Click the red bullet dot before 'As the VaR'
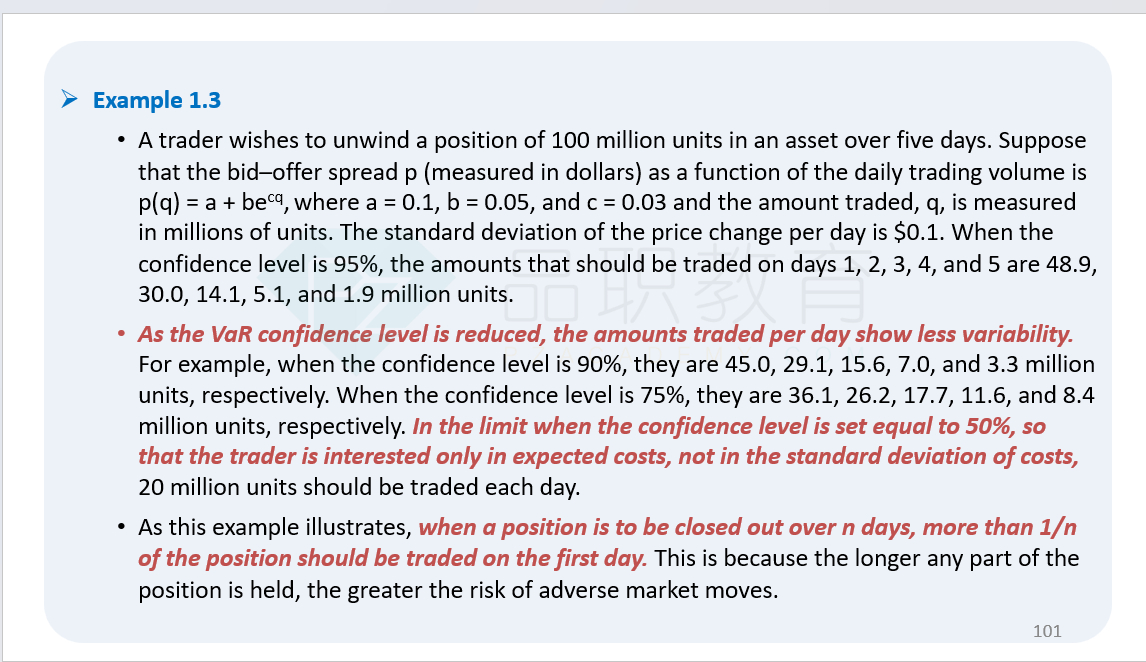1146x662 pixels. click(121, 334)
